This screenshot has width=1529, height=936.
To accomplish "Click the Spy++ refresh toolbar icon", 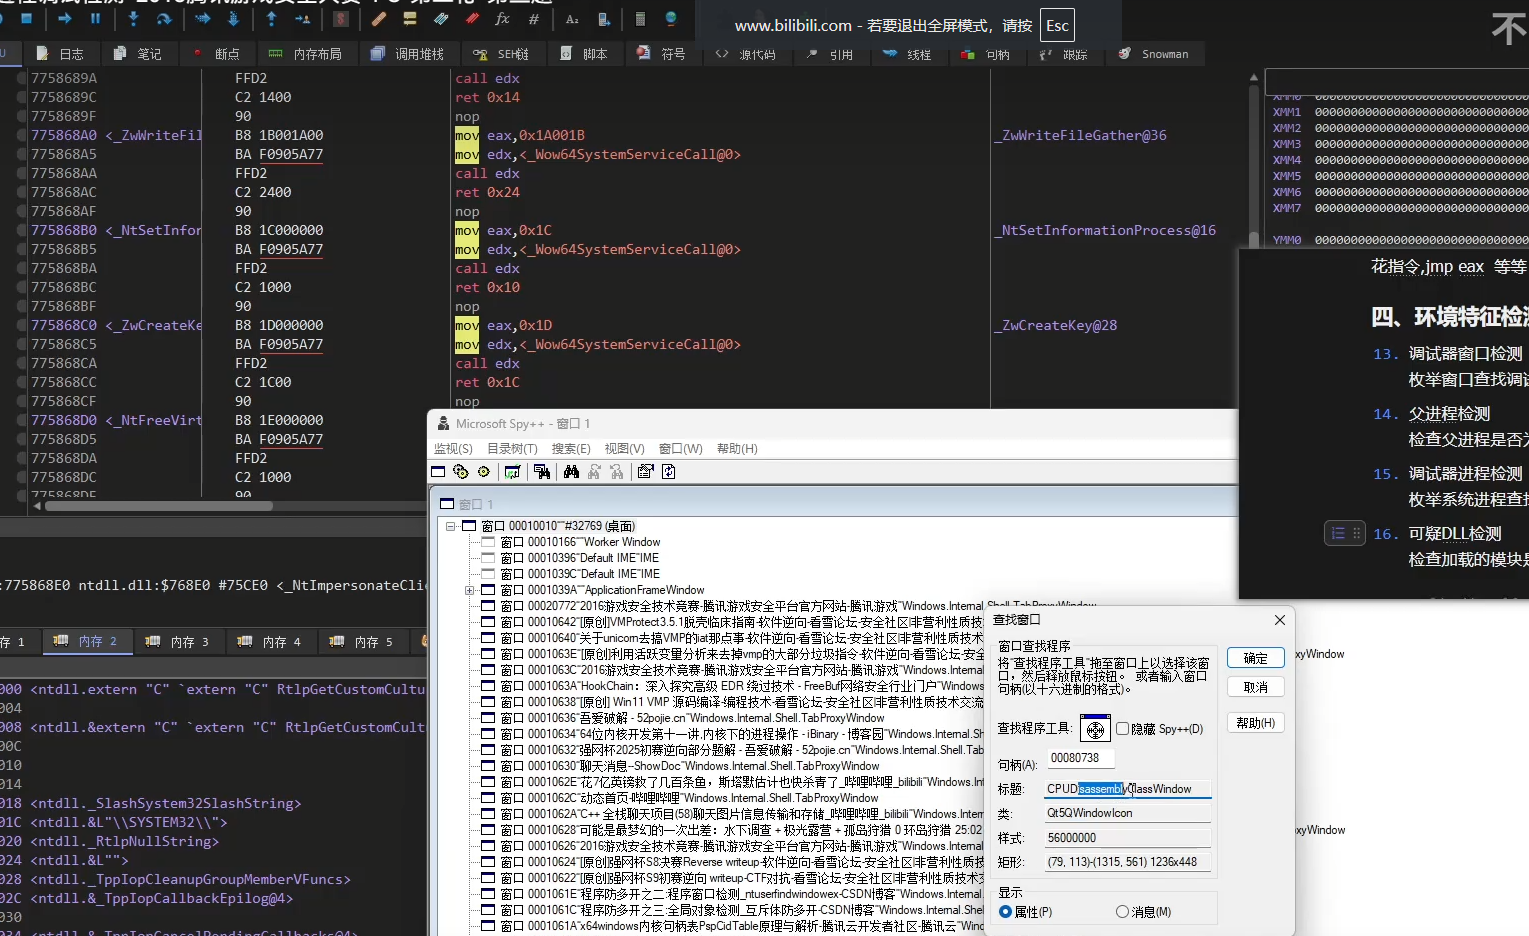I will point(668,472).
